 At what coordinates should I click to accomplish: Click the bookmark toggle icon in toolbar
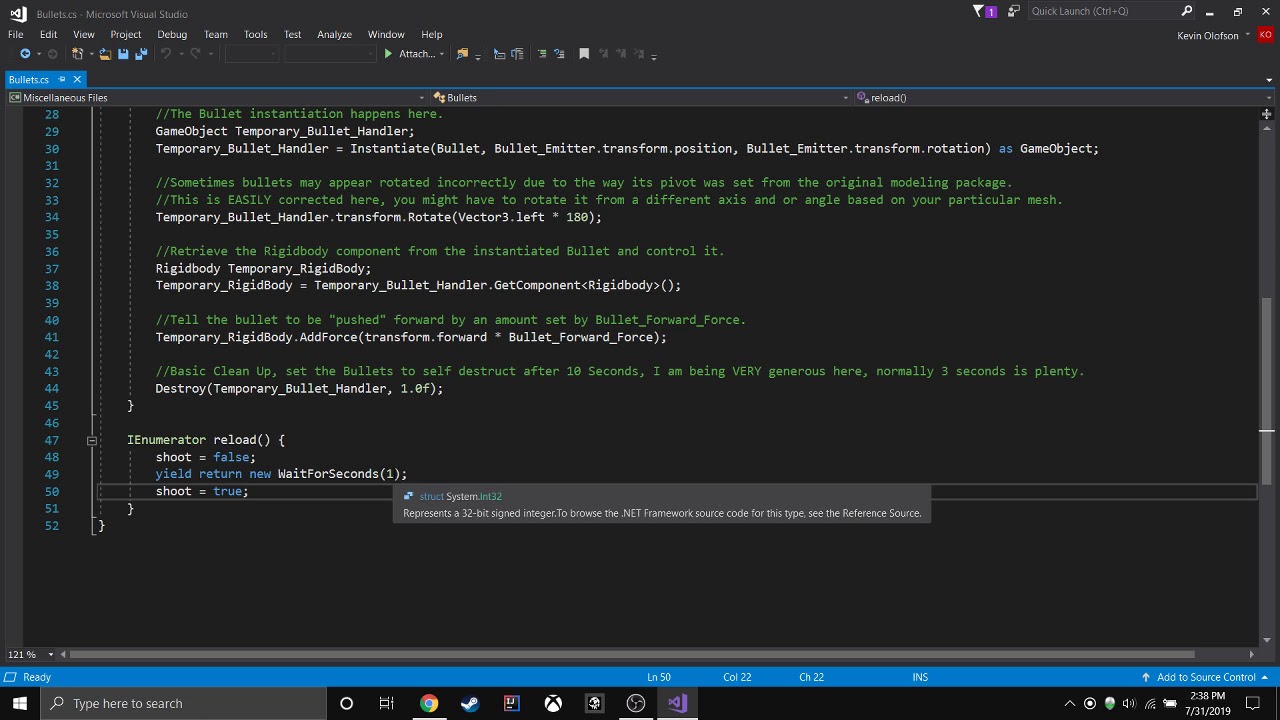pos(584,54)
